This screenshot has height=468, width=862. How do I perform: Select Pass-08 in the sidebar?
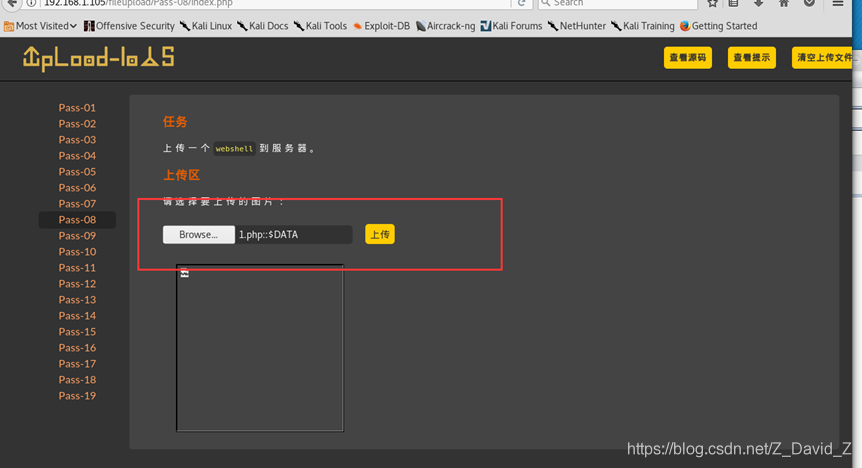(x=77, y=219)
